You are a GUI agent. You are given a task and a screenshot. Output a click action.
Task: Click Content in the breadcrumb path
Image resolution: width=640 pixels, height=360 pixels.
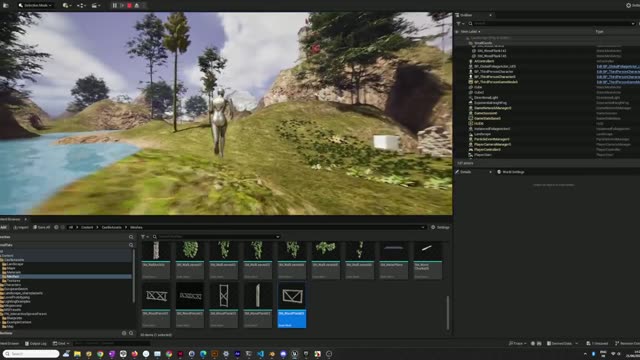87,227
